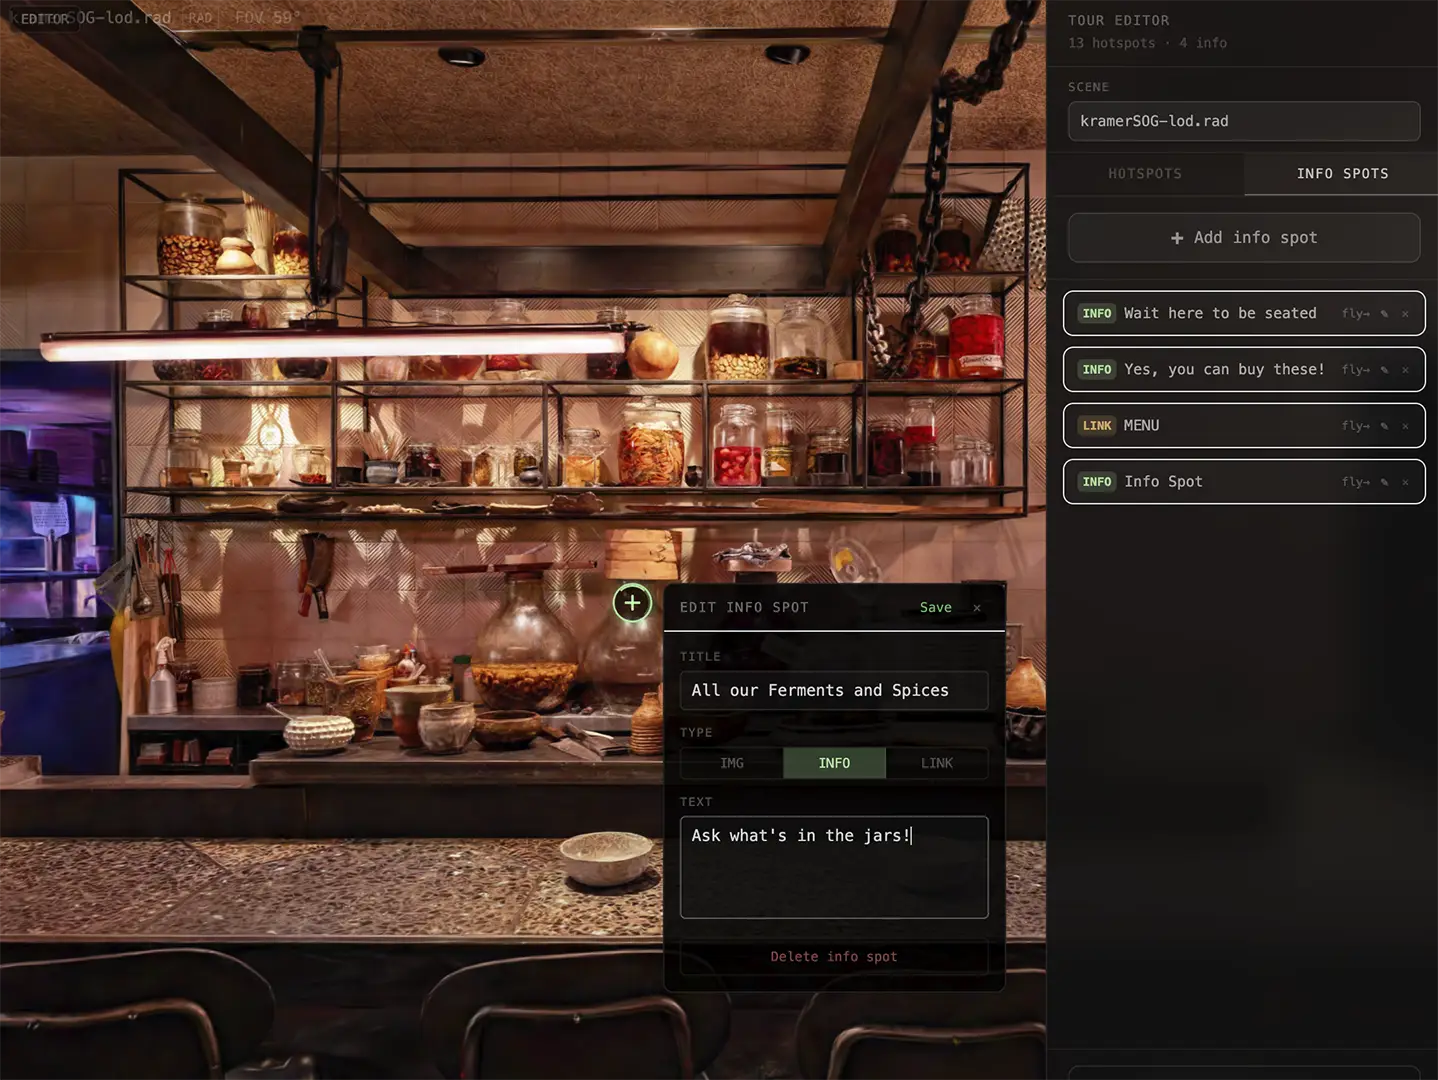Fly to the 'Wait here to be seated' spot
This screenshot has width=1438, height=1080.
click(x=1355, y=314)
